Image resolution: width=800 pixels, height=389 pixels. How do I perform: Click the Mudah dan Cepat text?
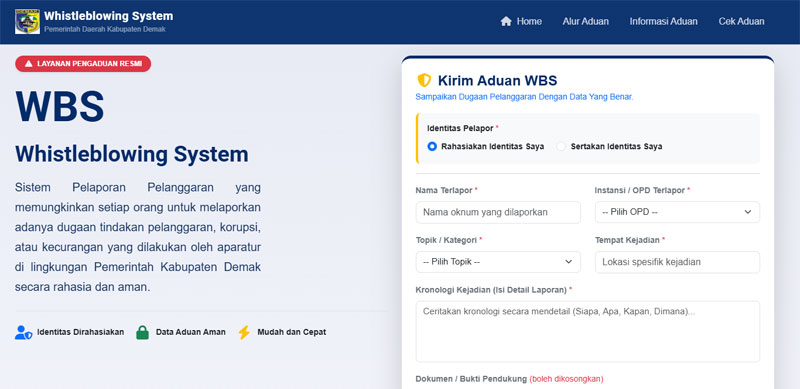tap(291, 332)
